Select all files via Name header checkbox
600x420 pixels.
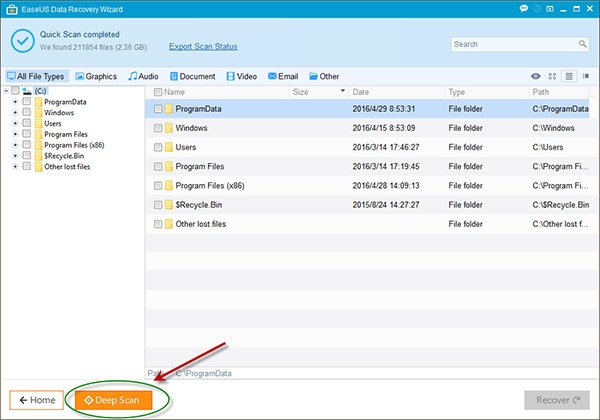tap(157, 91)
